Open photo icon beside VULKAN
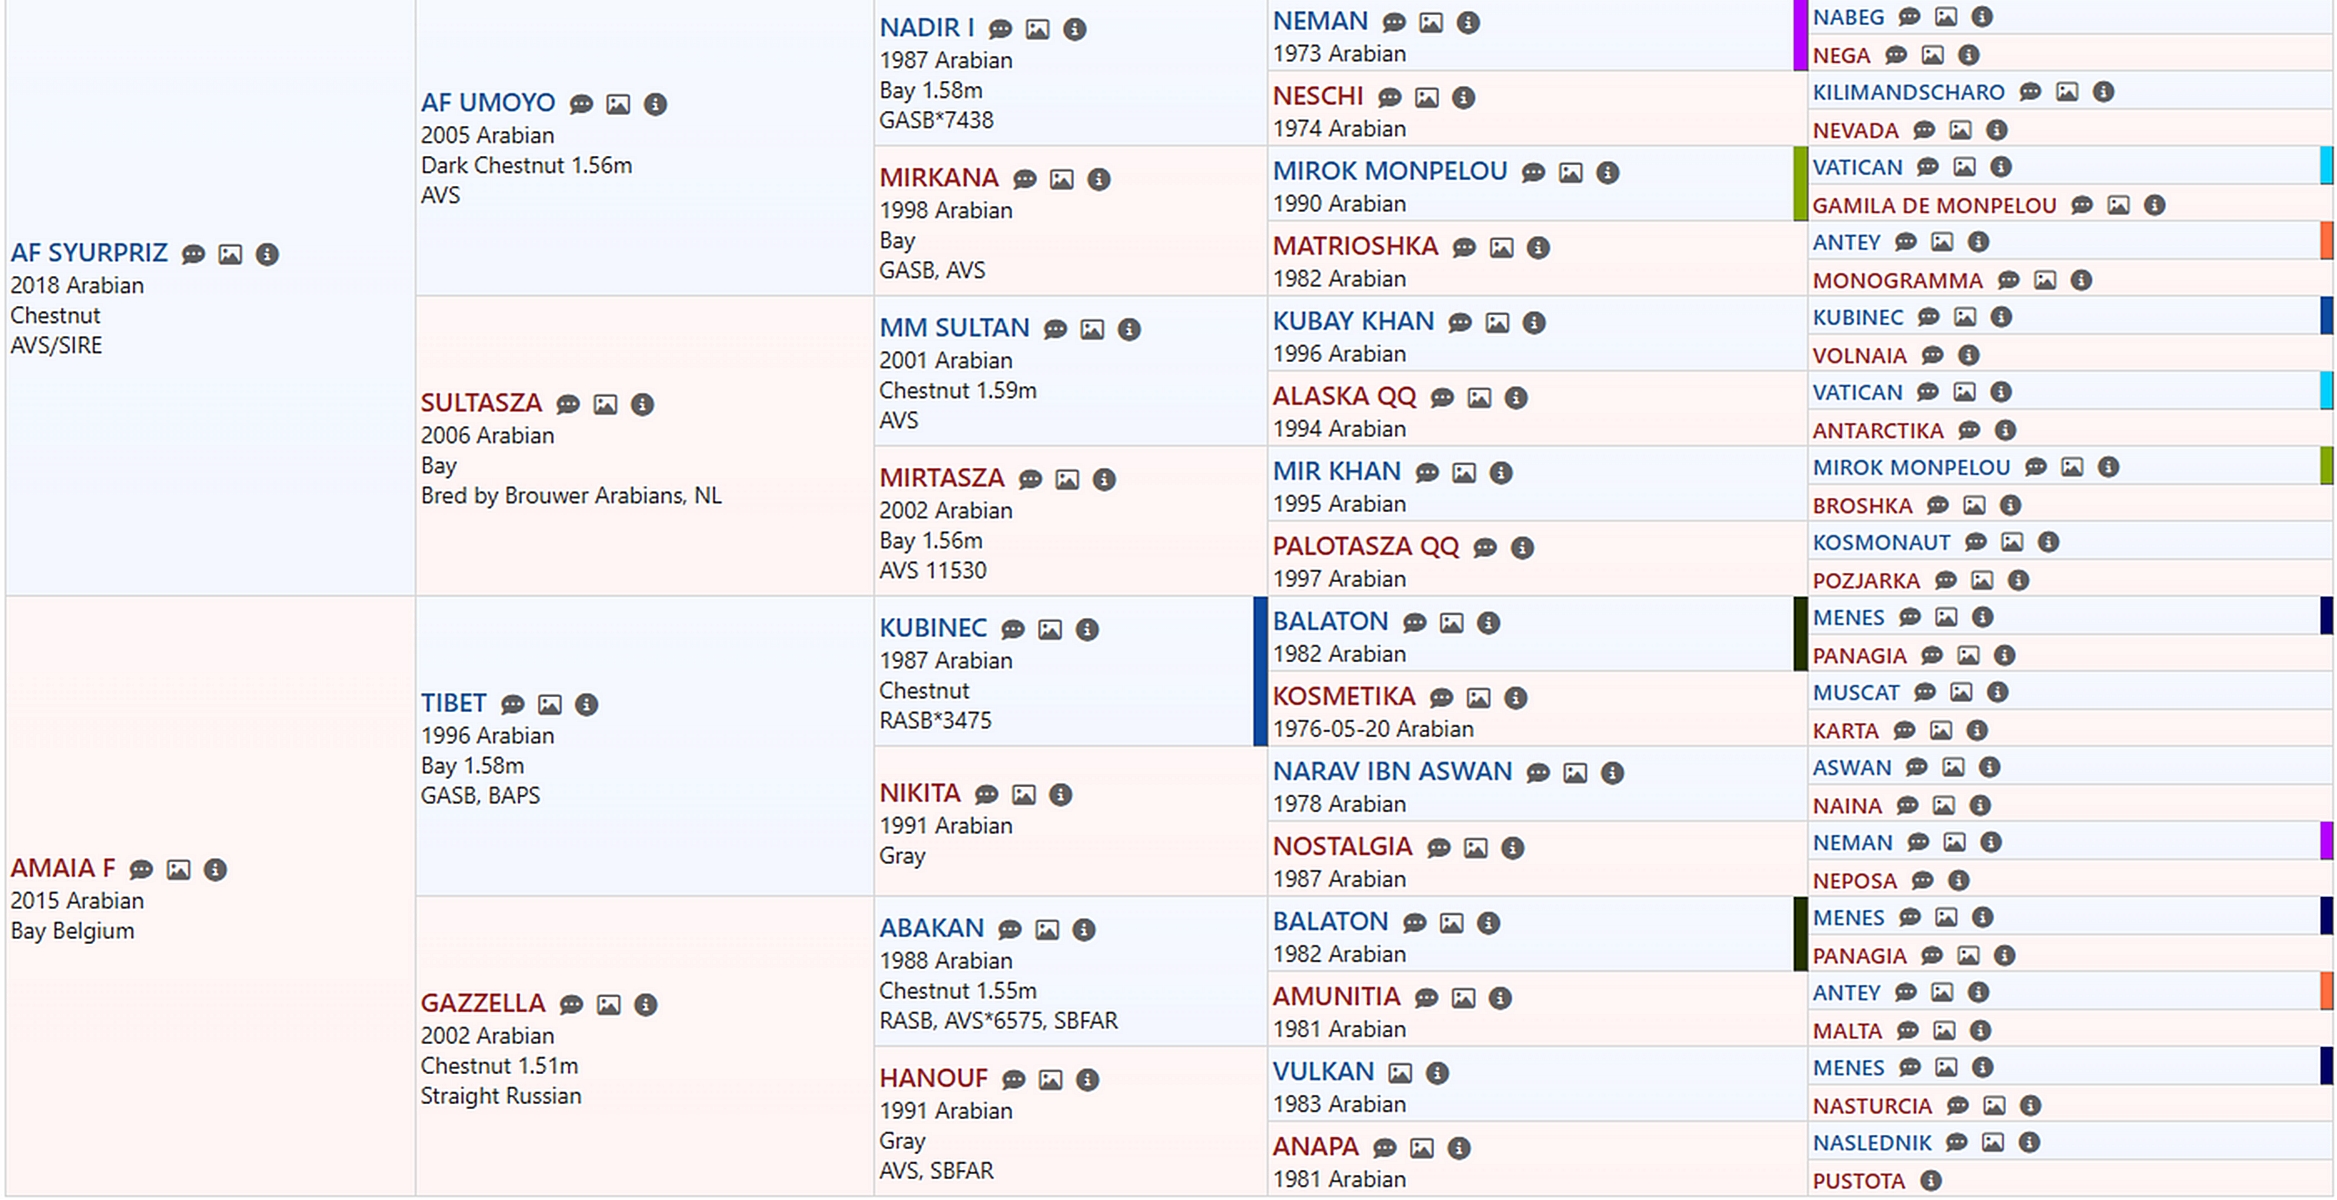The height and width of the screenshot is (1200, 2337). (1400, 1074)
